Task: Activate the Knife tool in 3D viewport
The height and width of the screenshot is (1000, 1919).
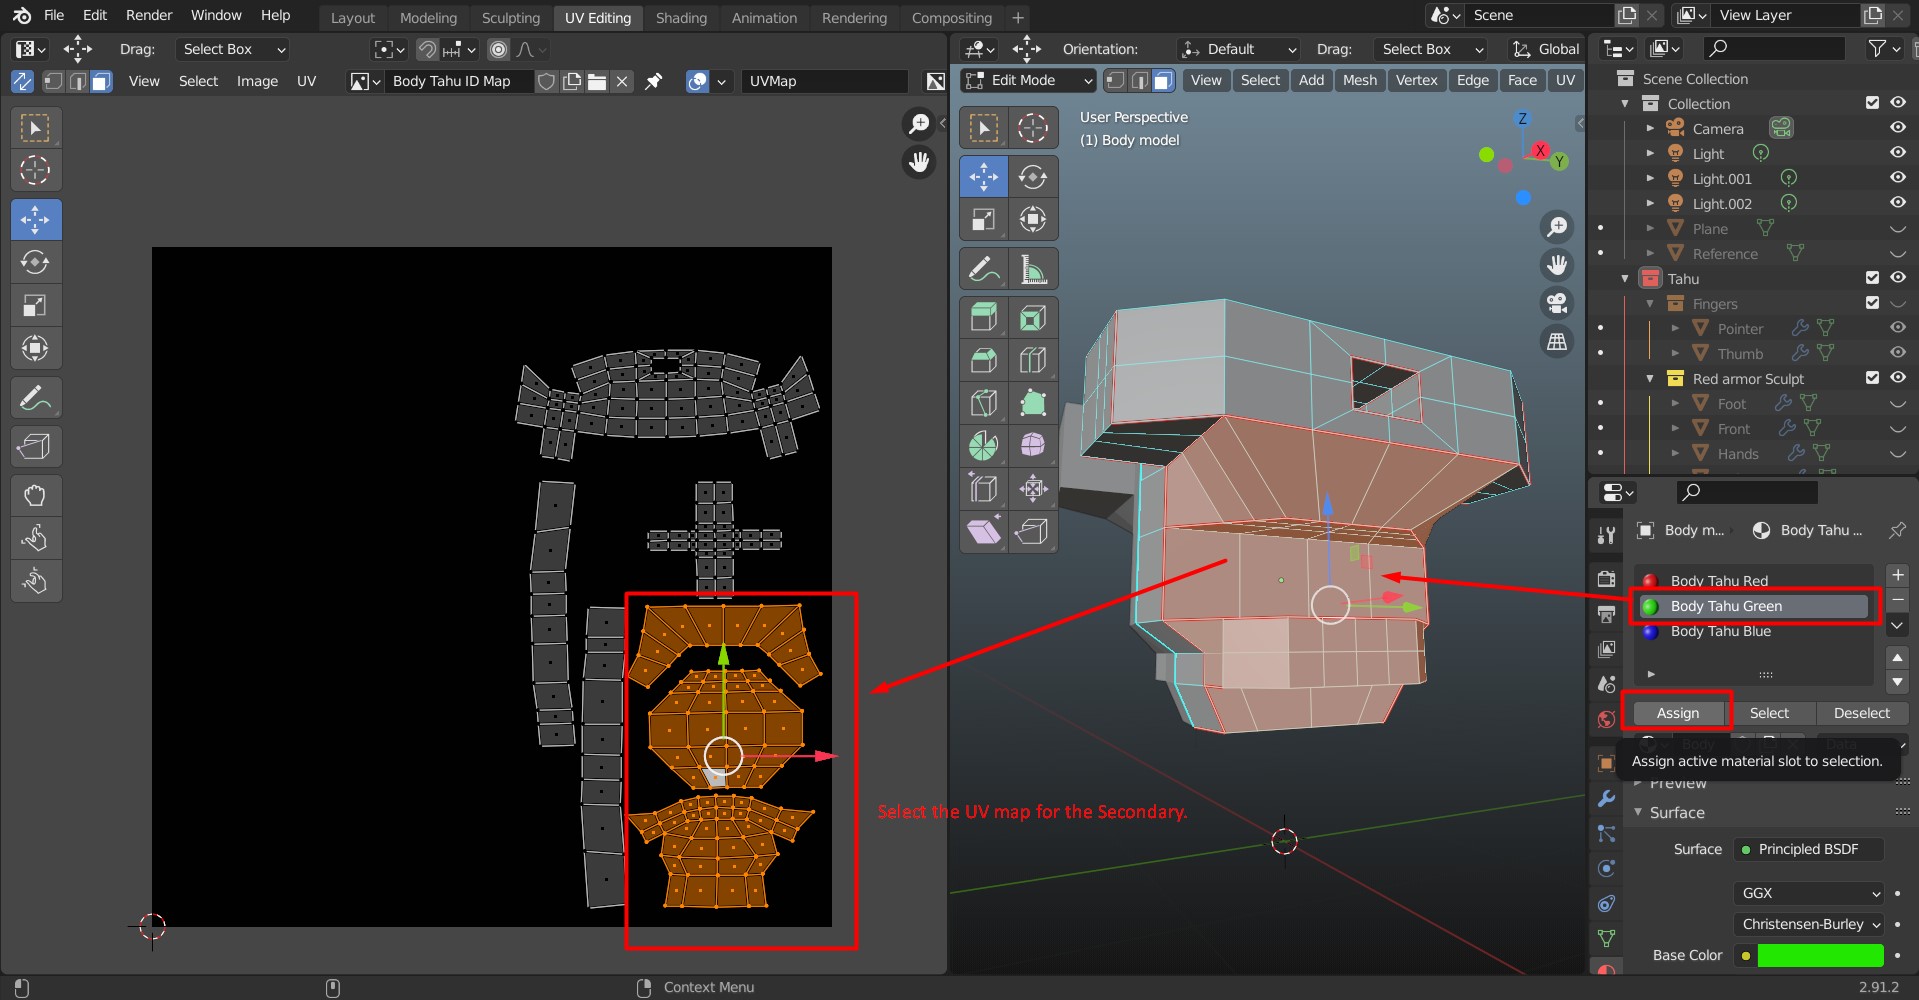Action: tap(983, 403)
